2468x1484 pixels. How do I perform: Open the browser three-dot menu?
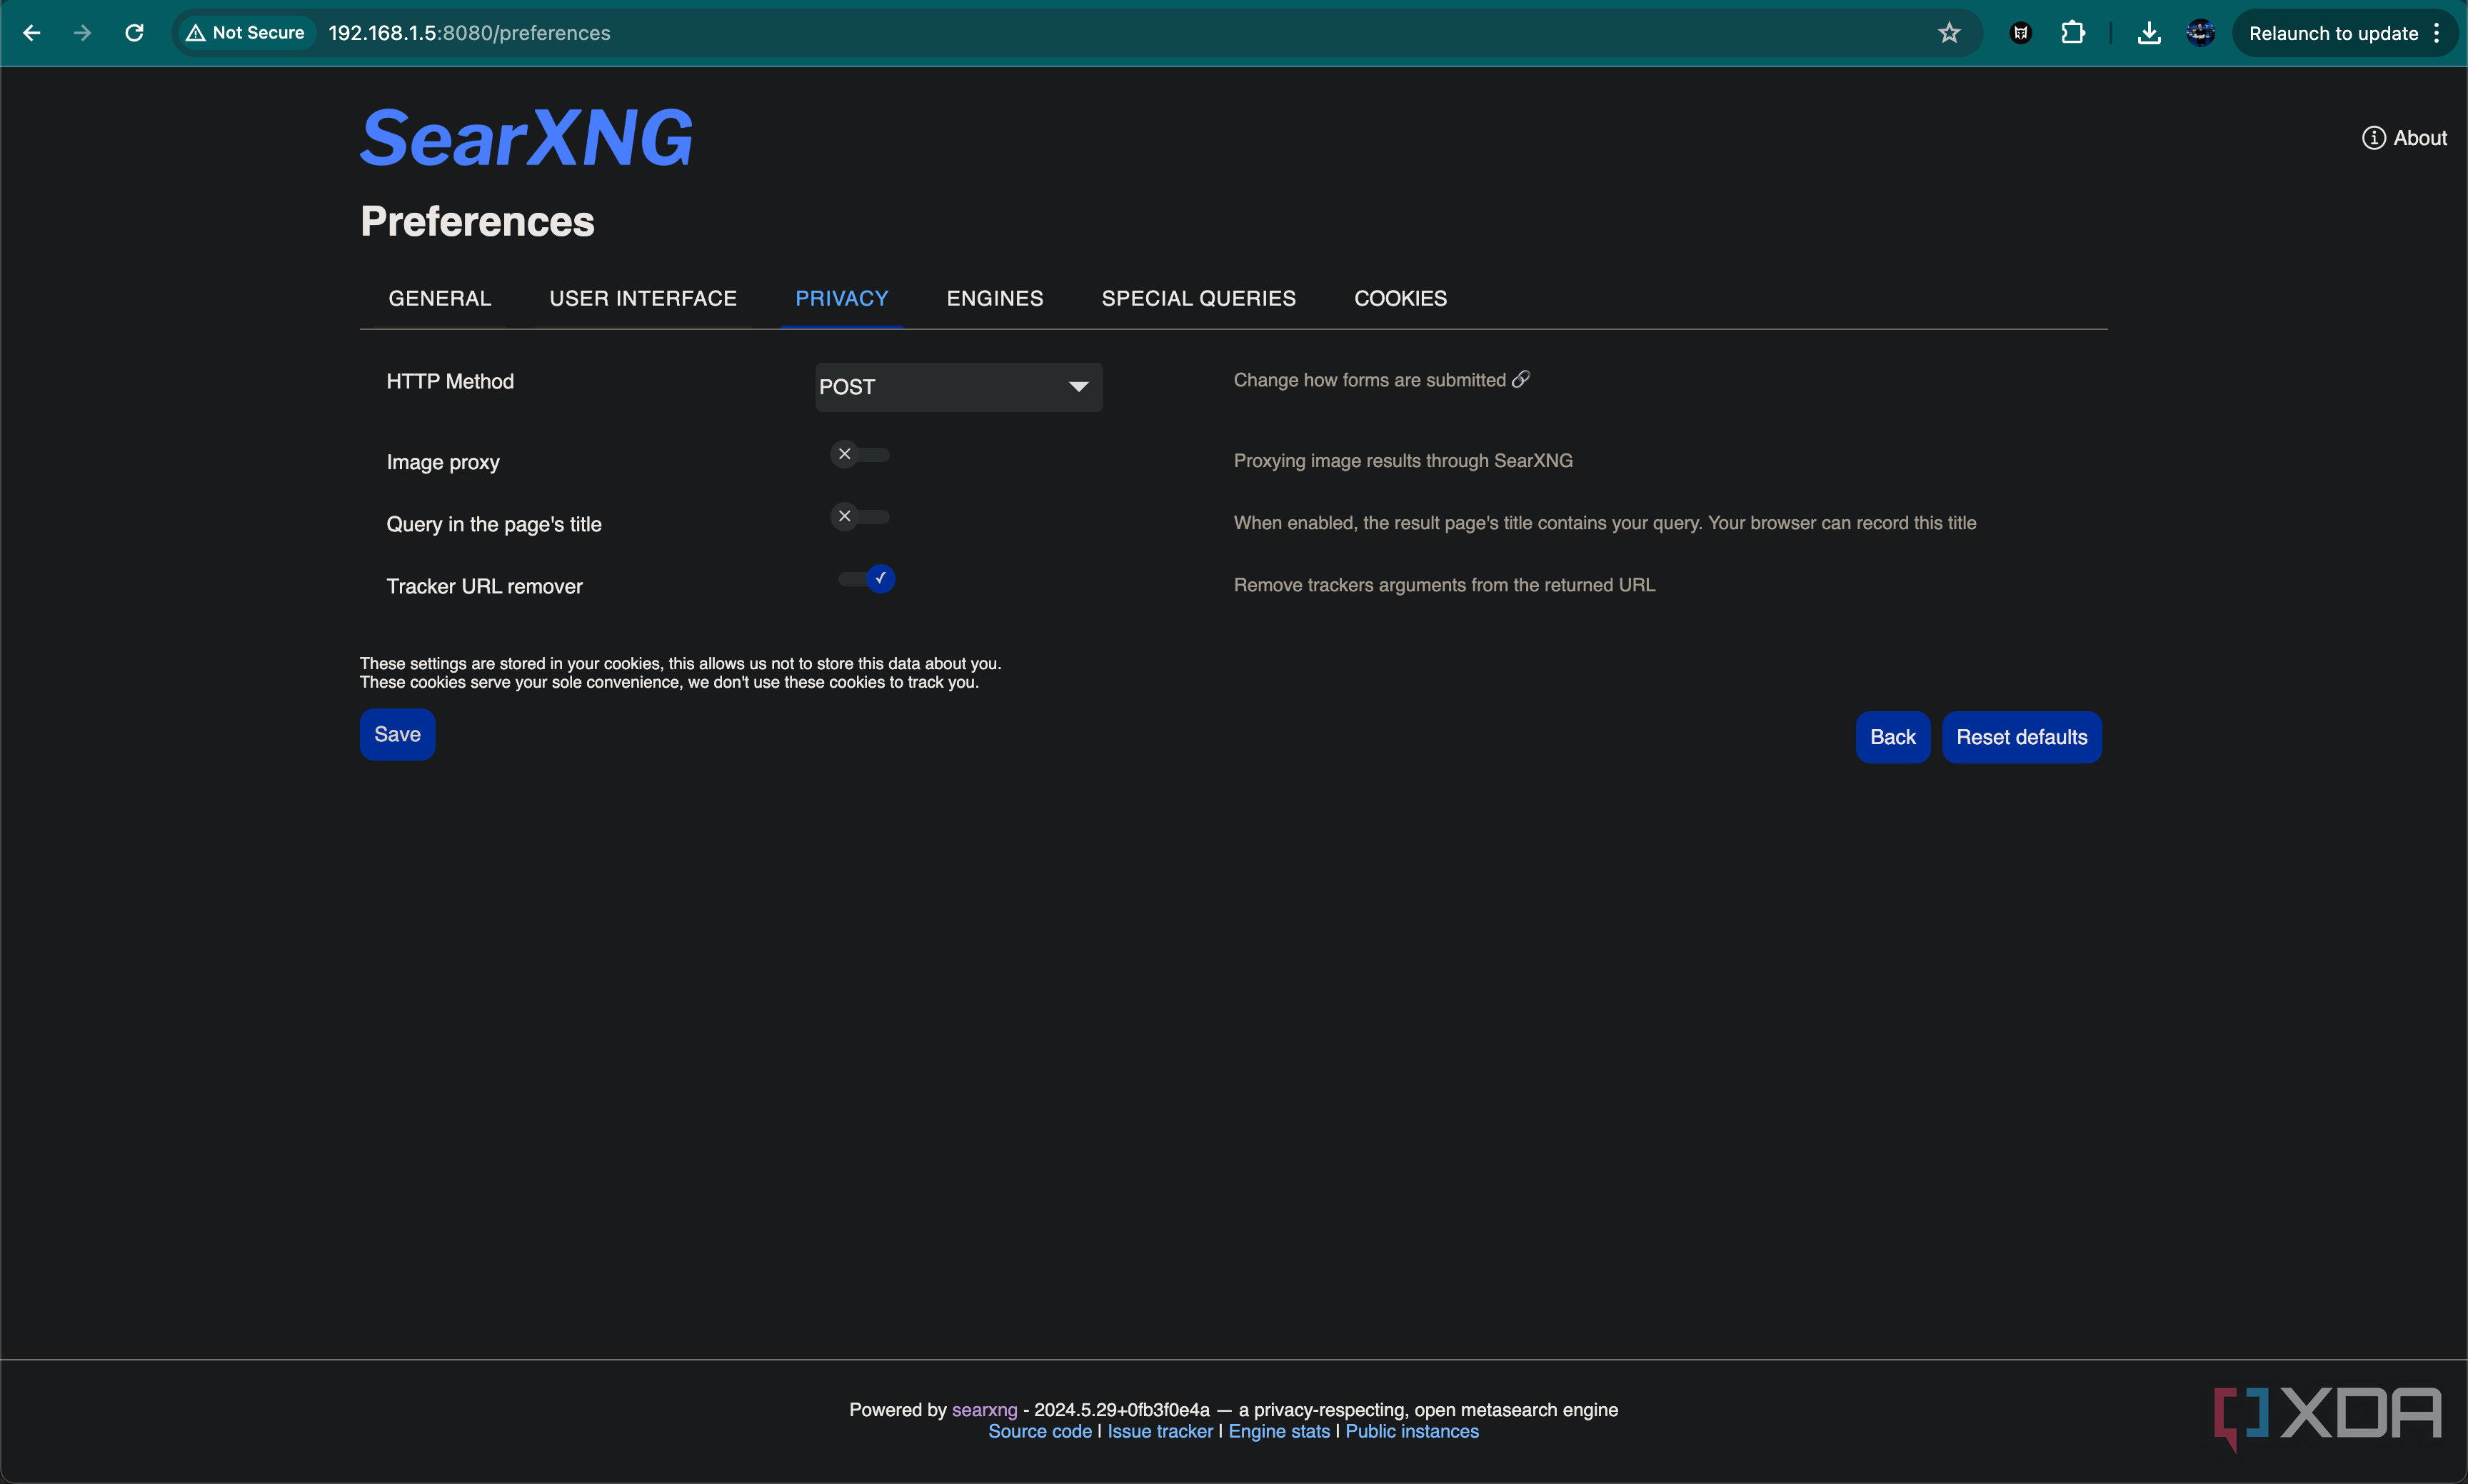[2437, 33]
